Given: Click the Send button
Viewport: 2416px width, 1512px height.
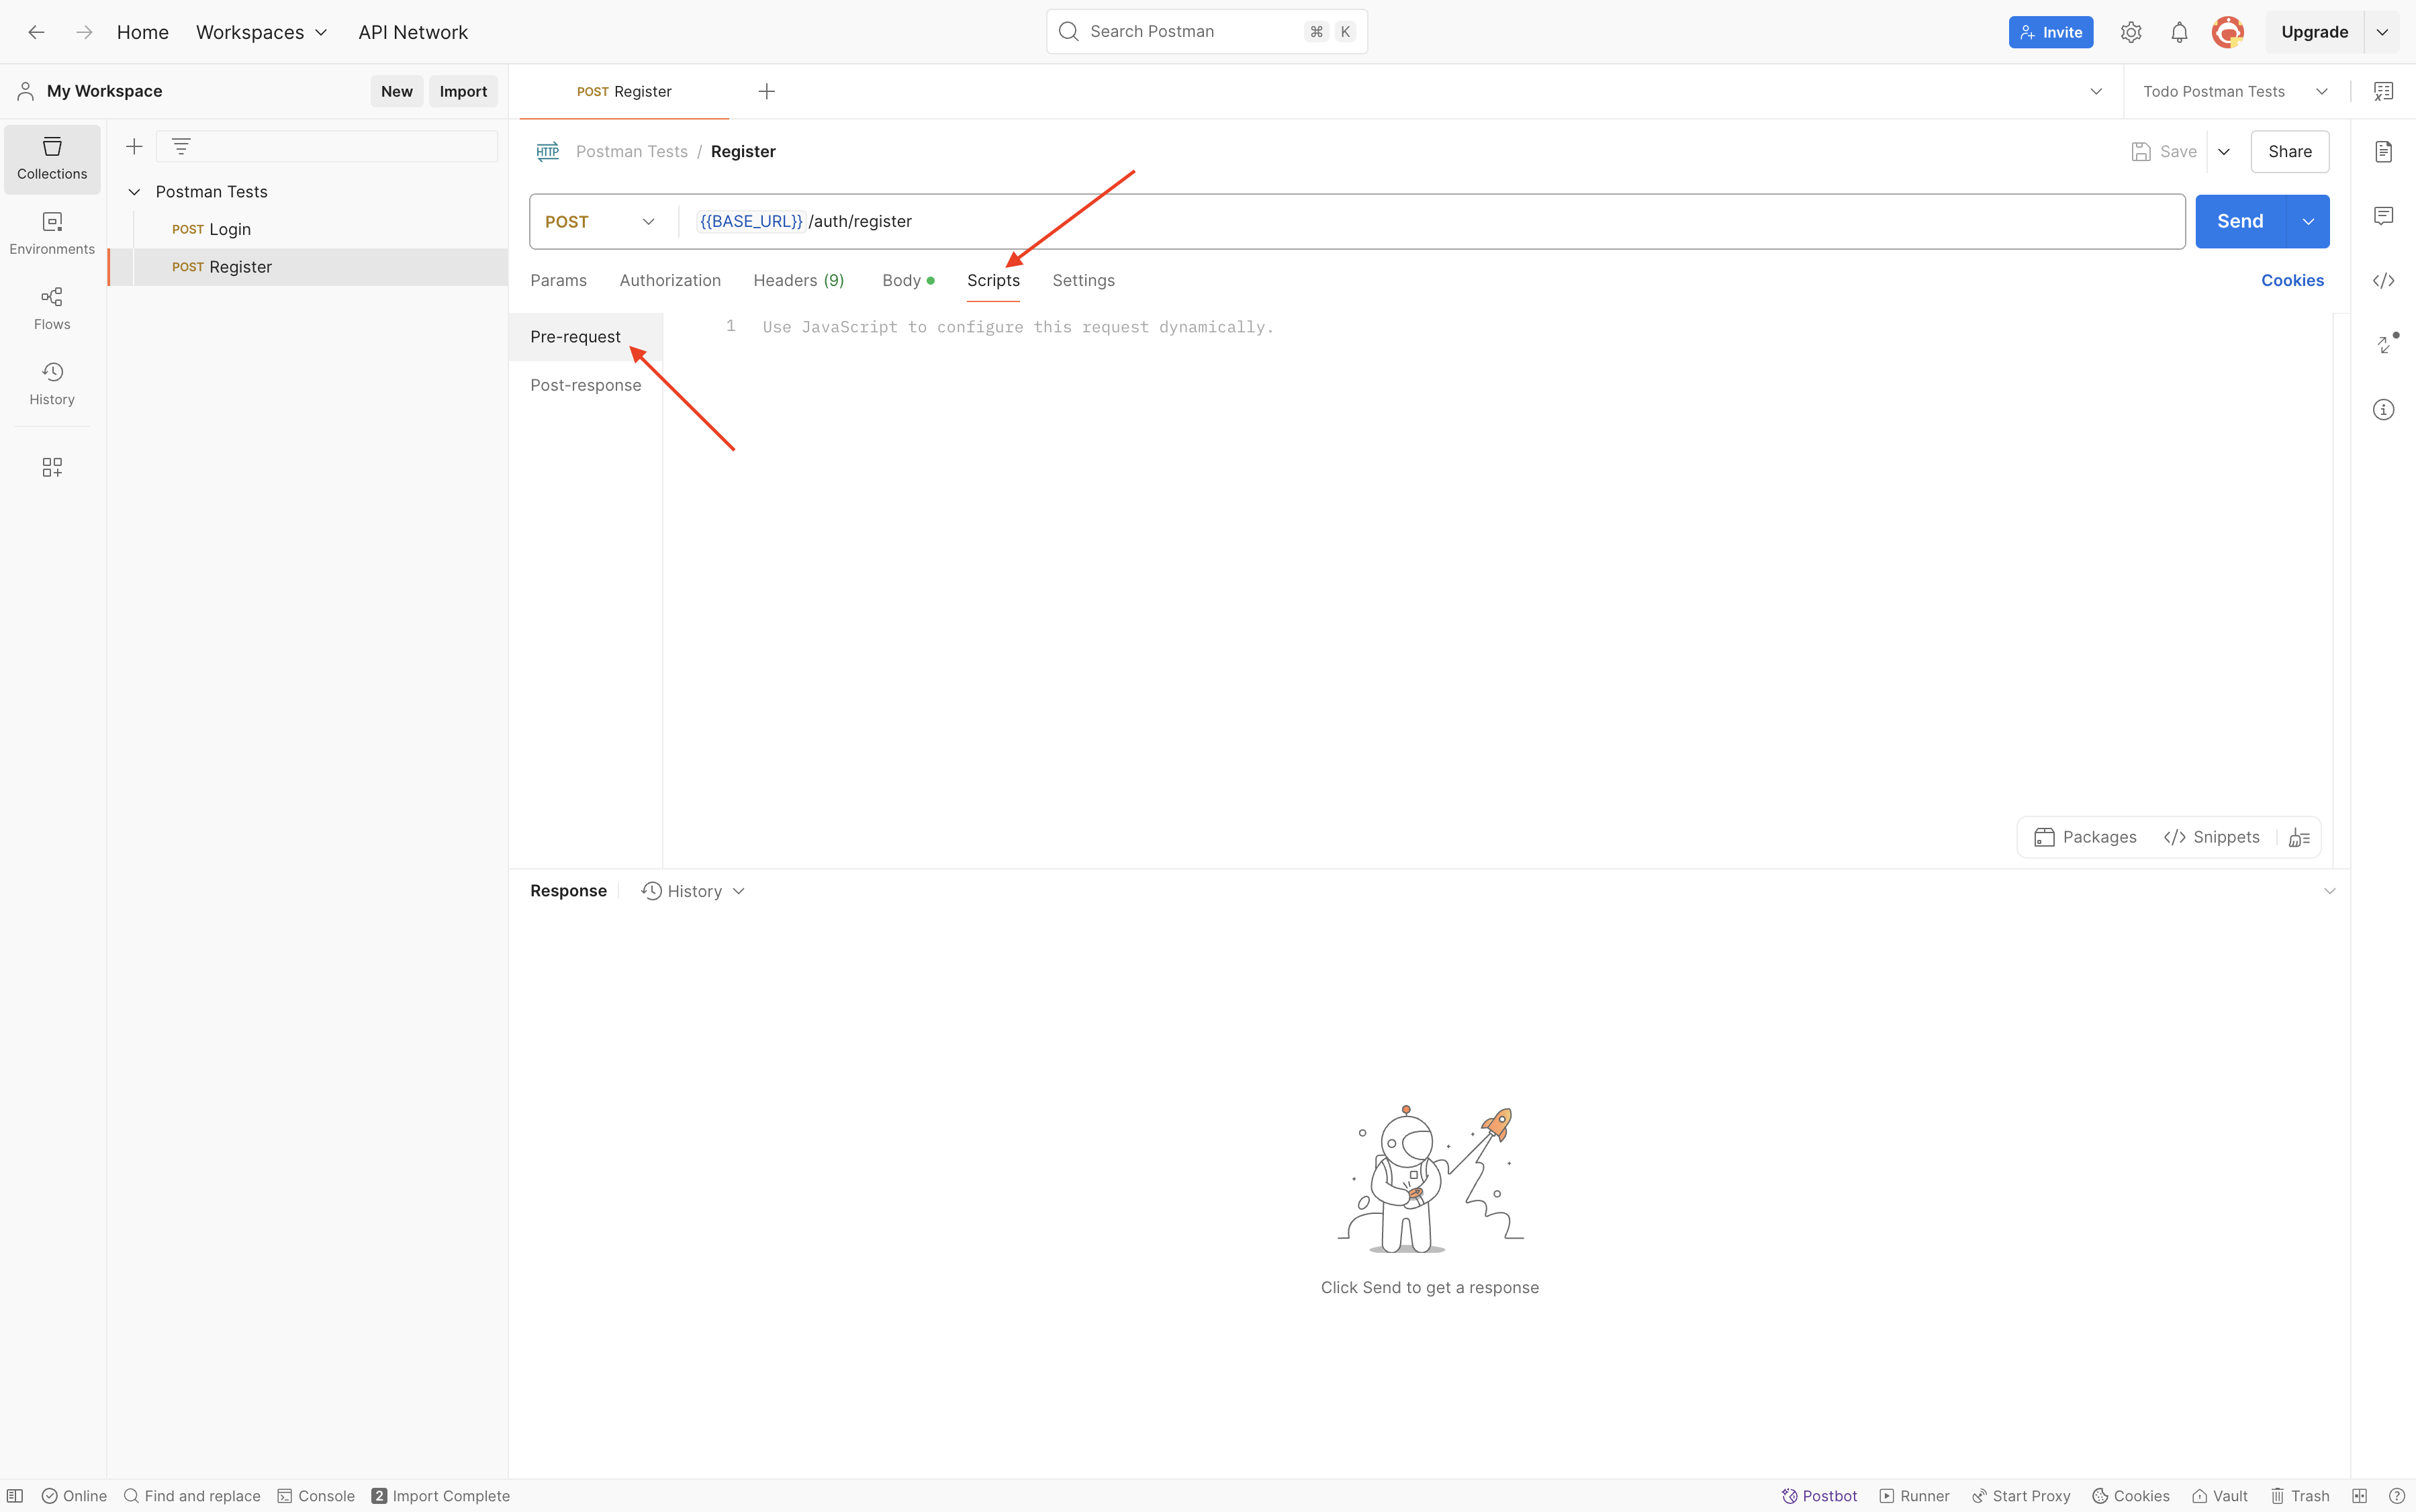Looking at the screenshot, I should tap(2240, 221).
